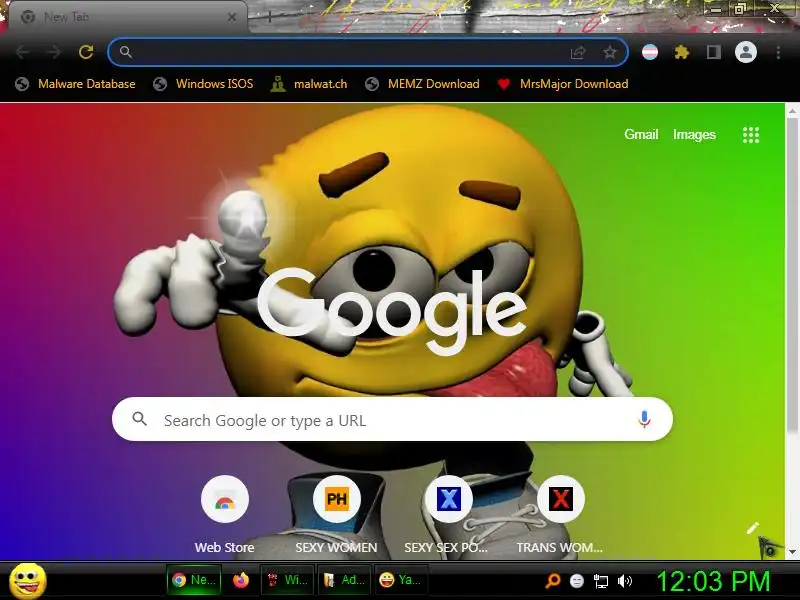This screenshot has height=600, width=800.
Task: Bookmark this tab with the star icon
Action: point(609,52)
